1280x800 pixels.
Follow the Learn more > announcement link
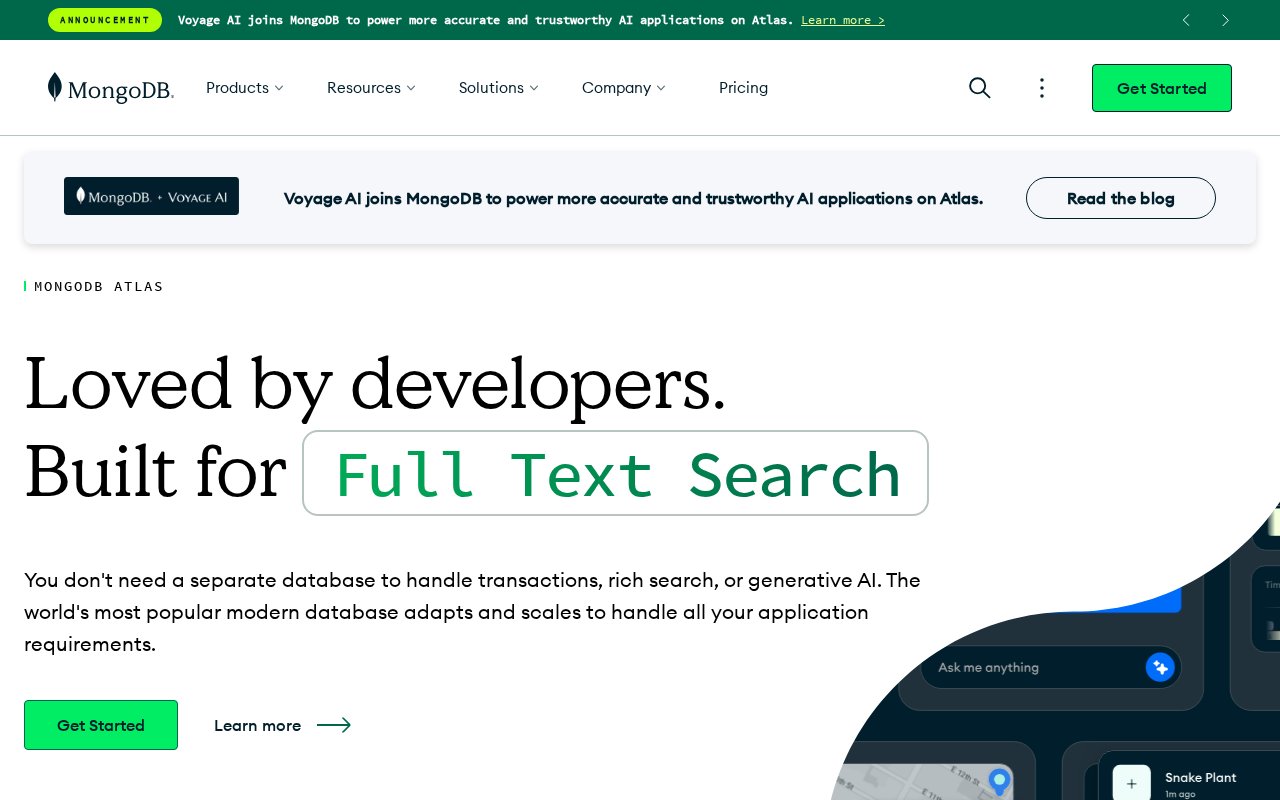(x=843, y=20)
